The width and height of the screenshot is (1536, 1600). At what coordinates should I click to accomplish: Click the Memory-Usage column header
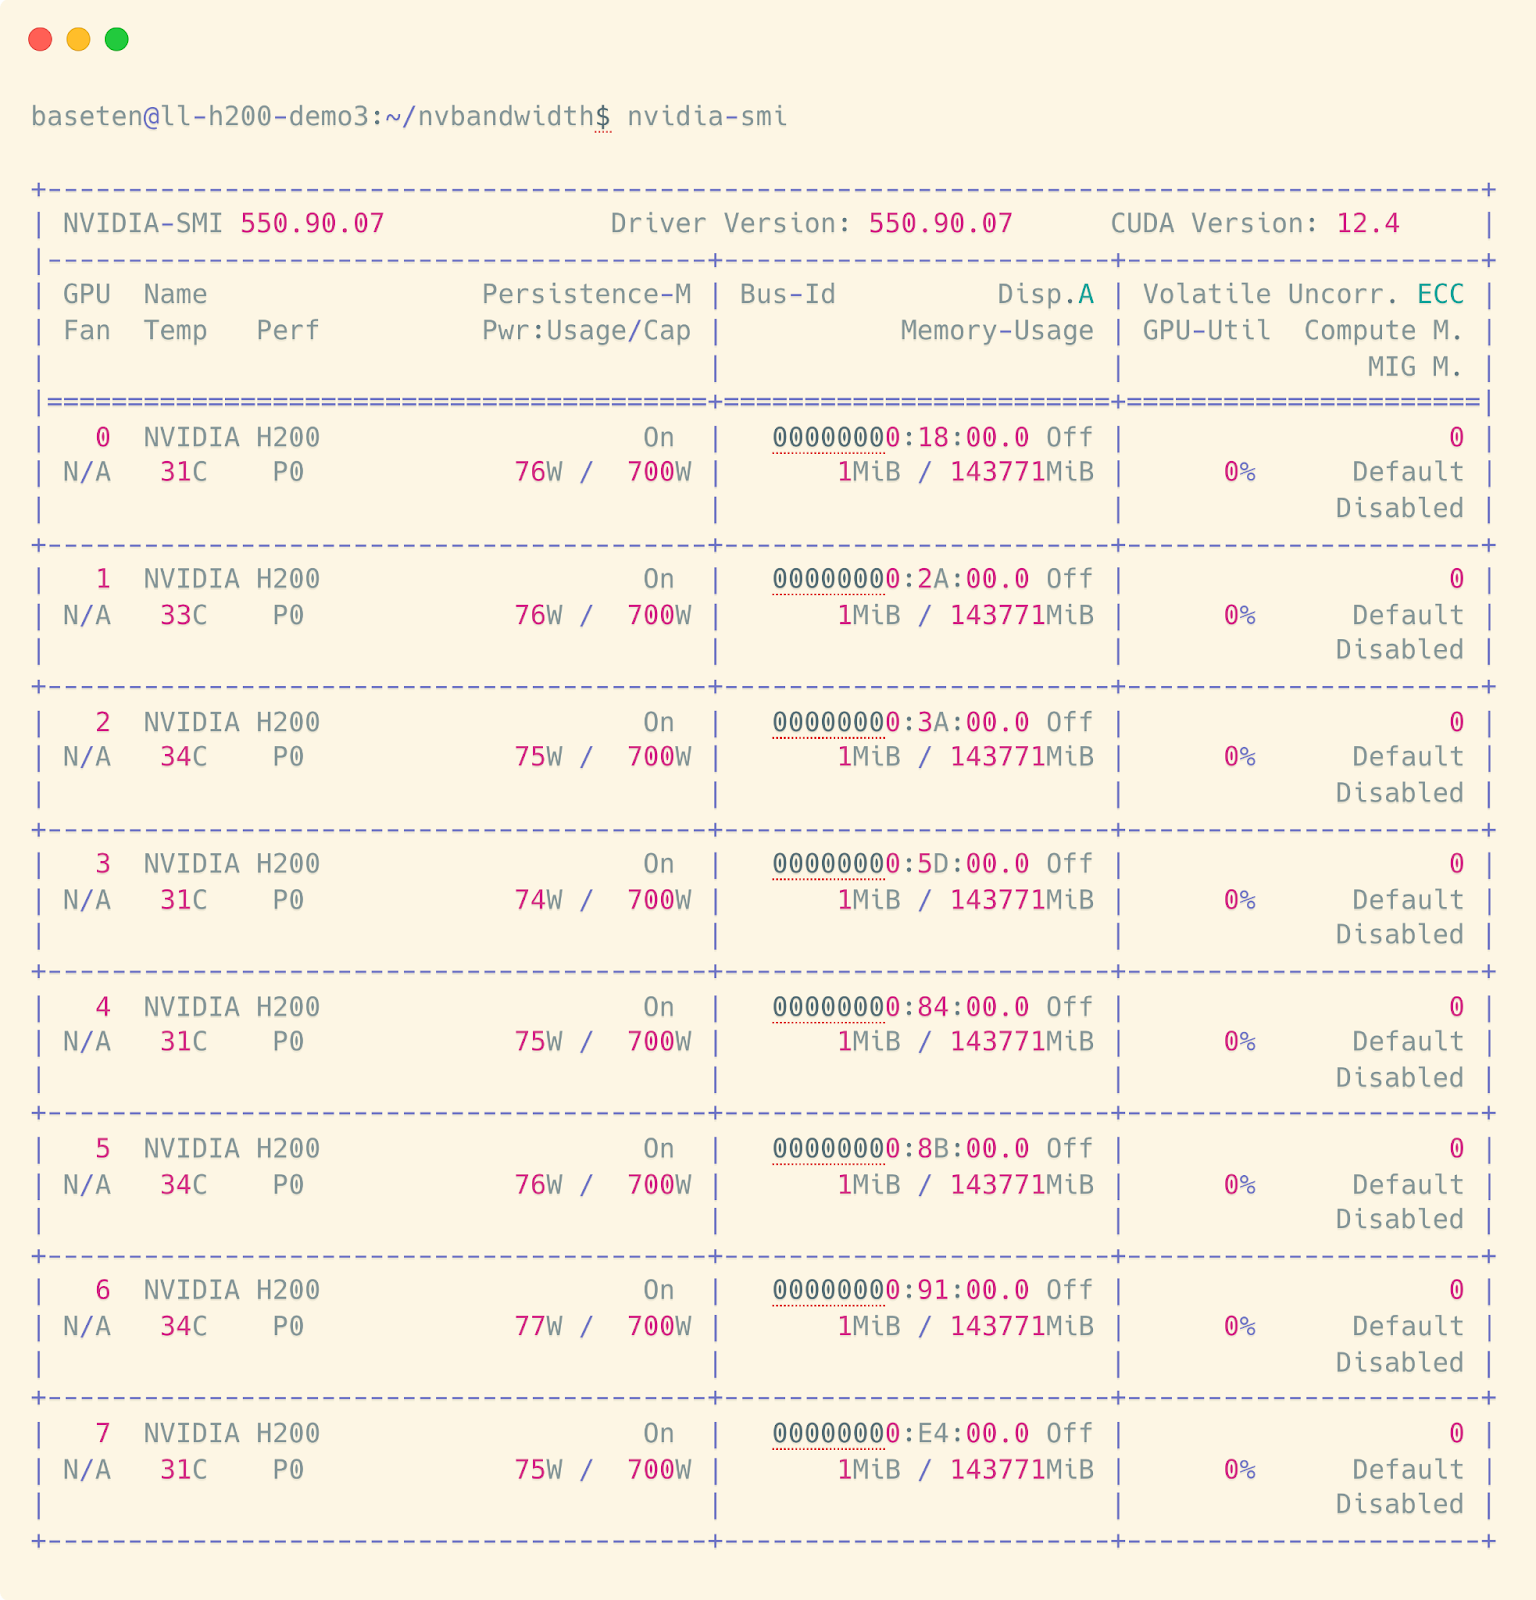[x=997, y=331]
